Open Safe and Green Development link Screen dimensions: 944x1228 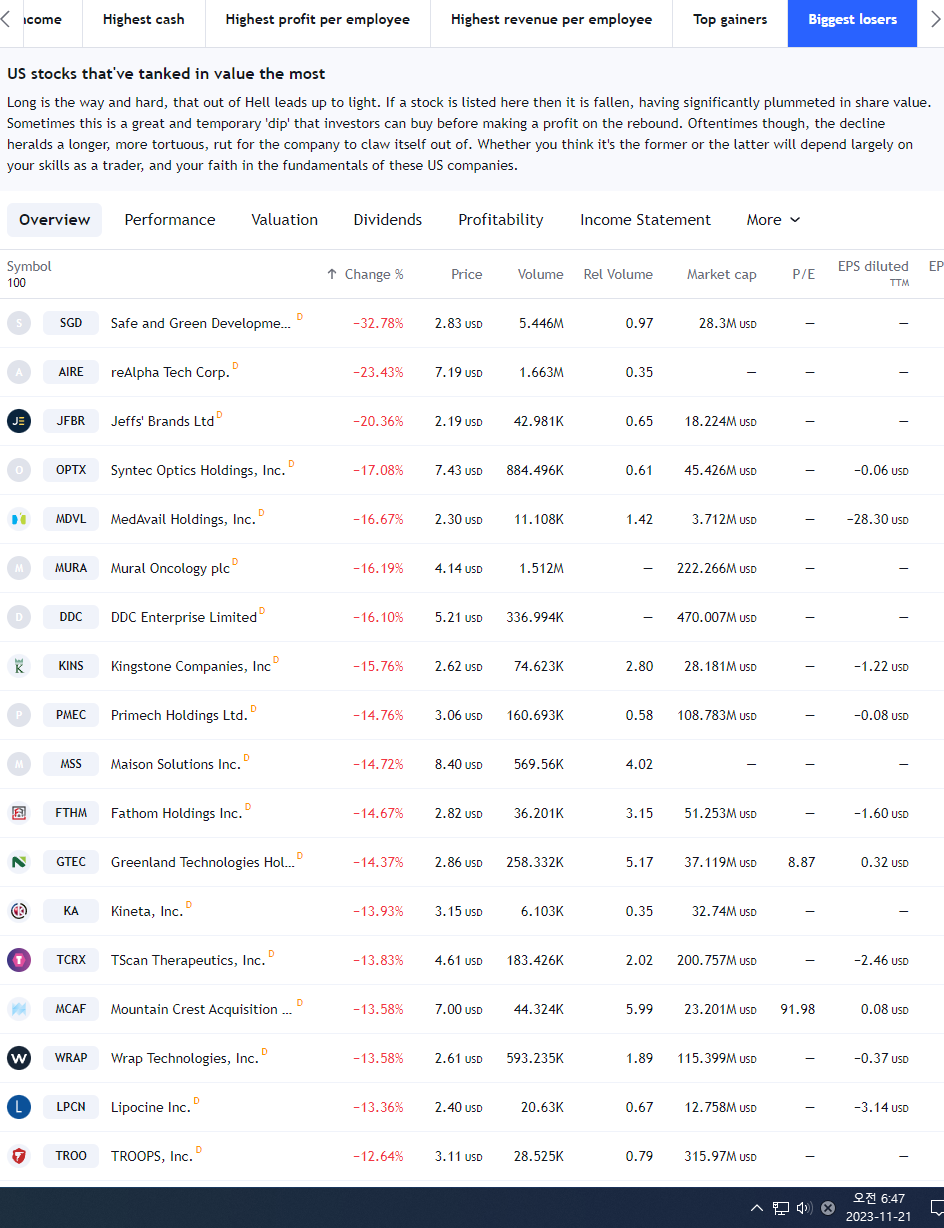pyautogui.click(x=201, y=323)
